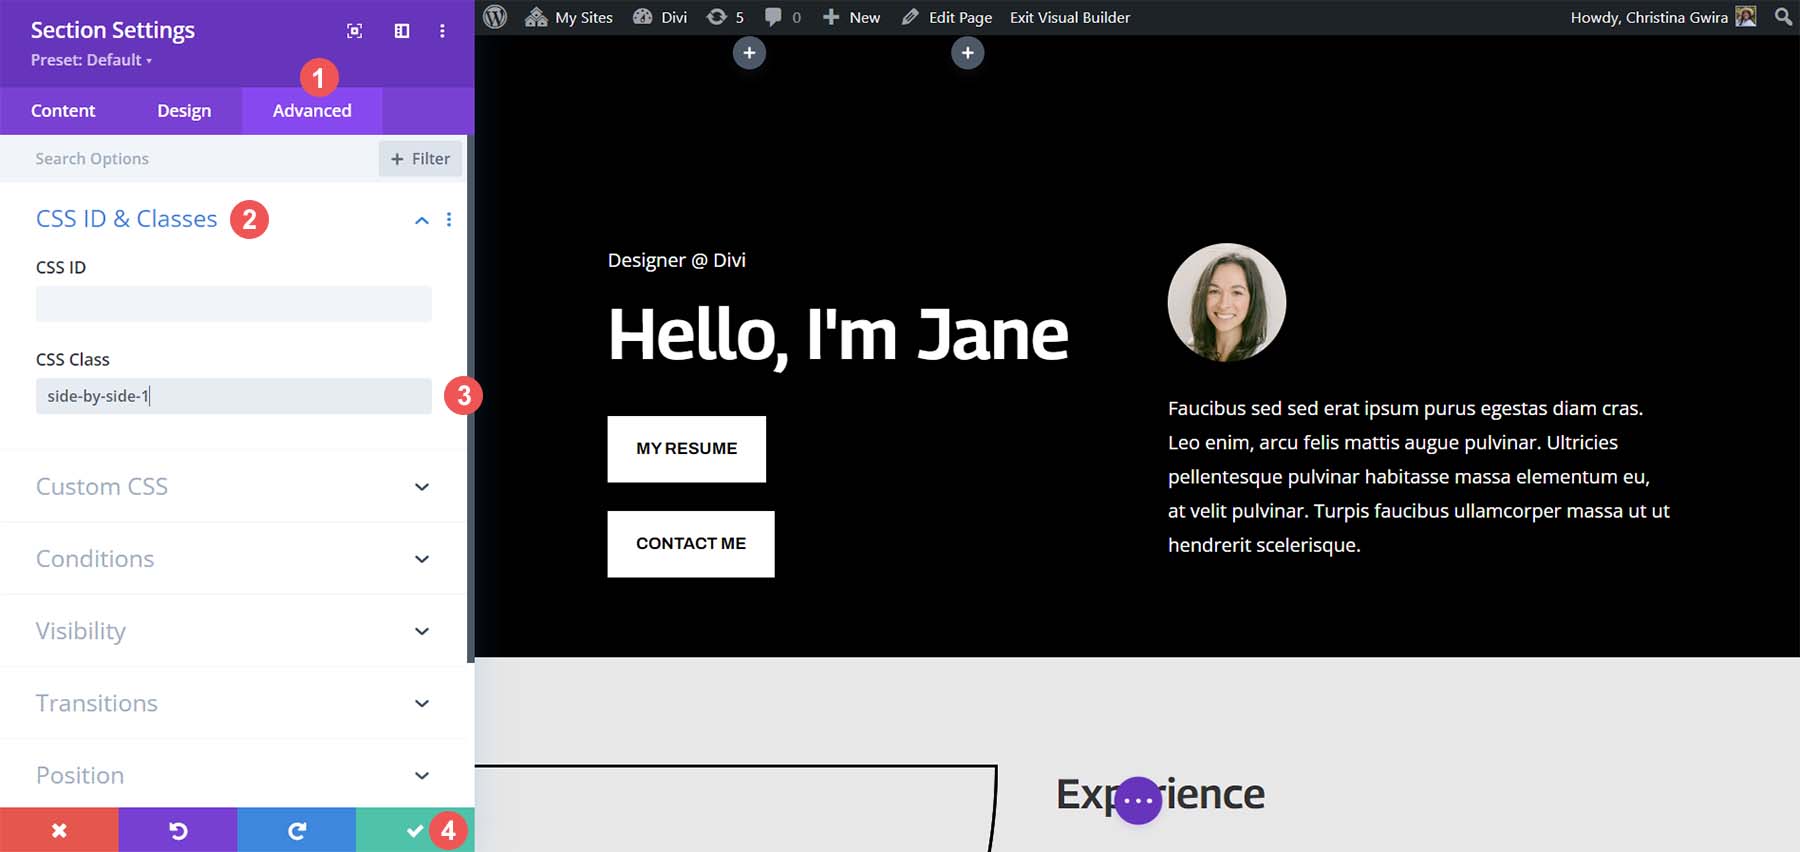Click the CSS ID input field
1800x852 pixels.
tap(234, 304)
